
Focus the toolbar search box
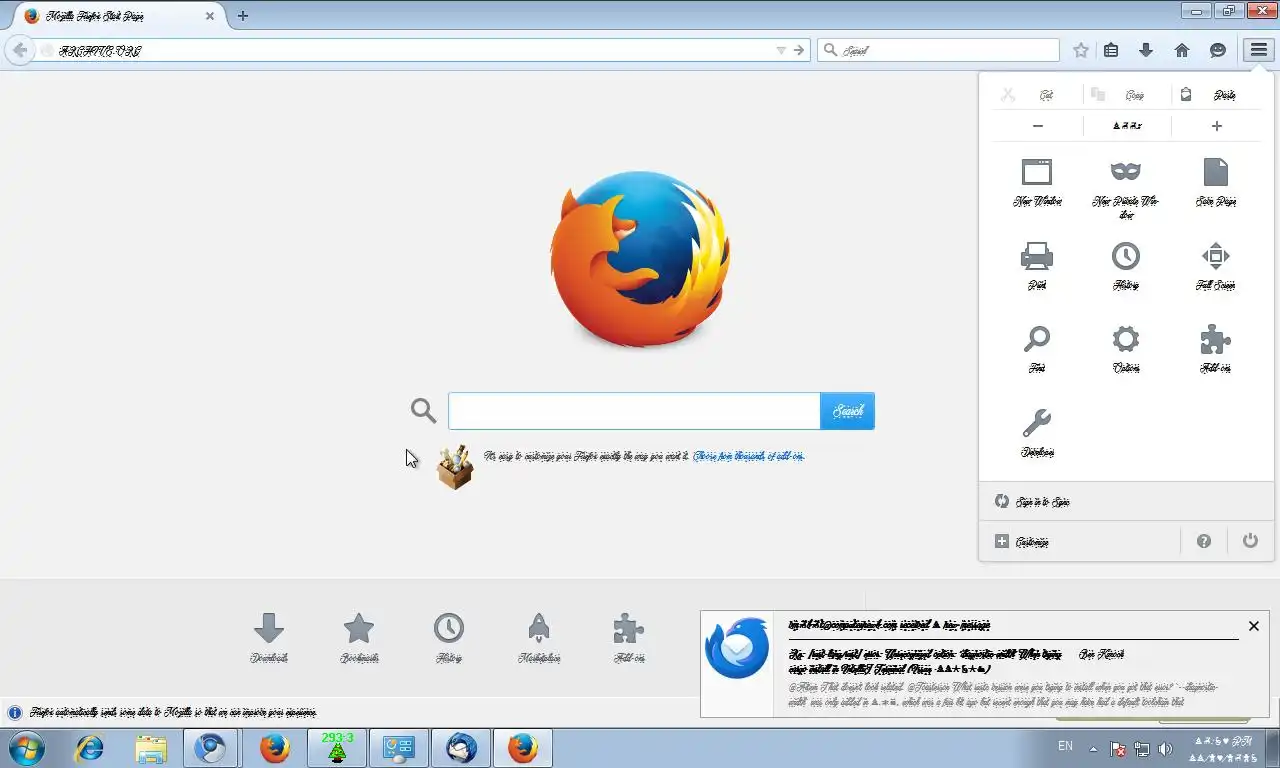[938, 50]
